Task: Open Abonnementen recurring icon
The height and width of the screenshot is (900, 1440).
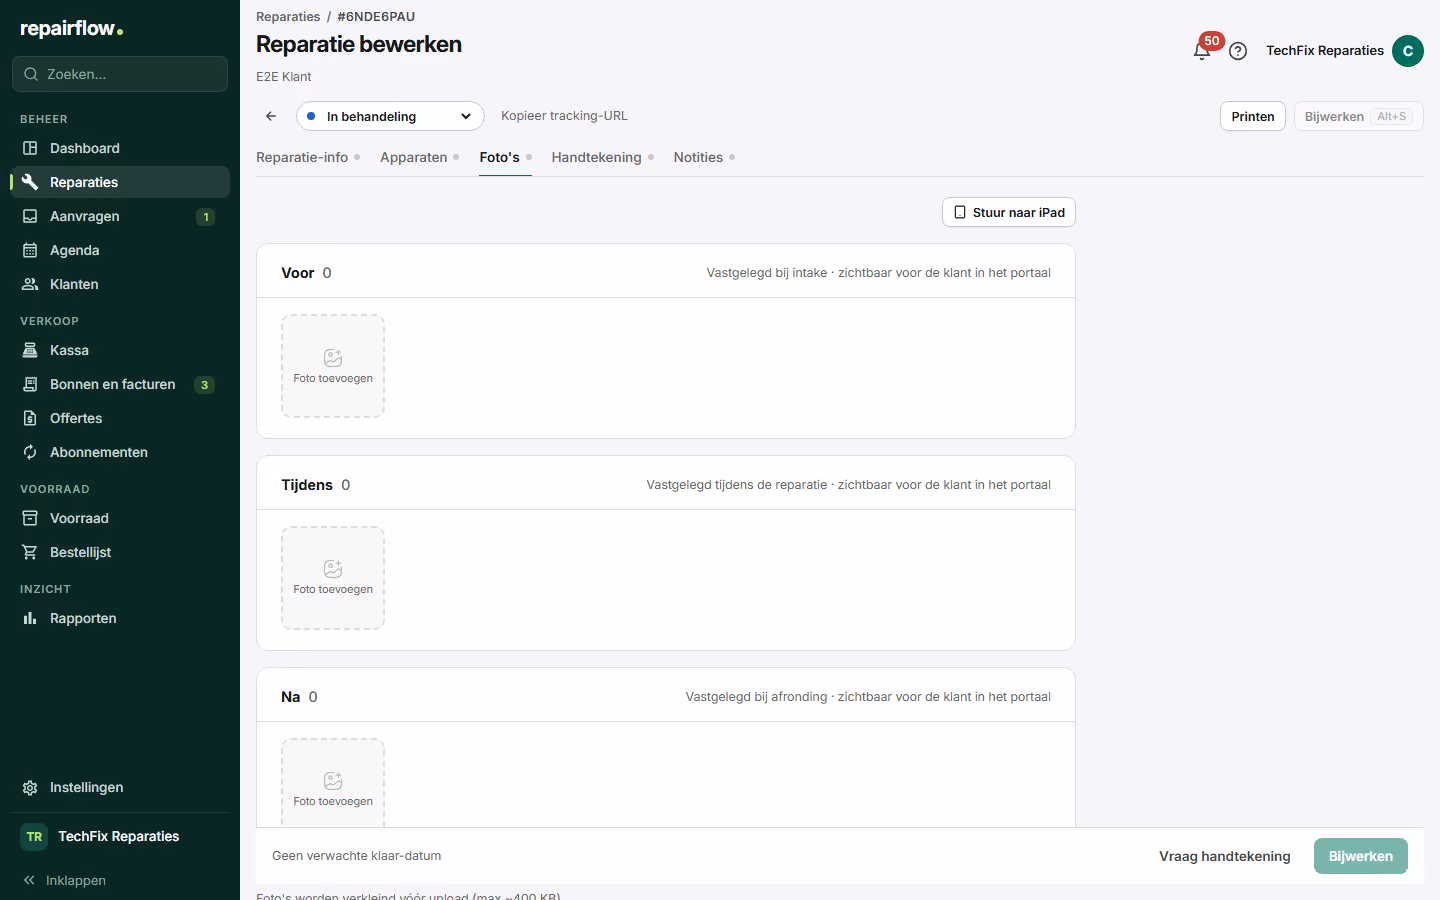Action: [x=30, y=452]
